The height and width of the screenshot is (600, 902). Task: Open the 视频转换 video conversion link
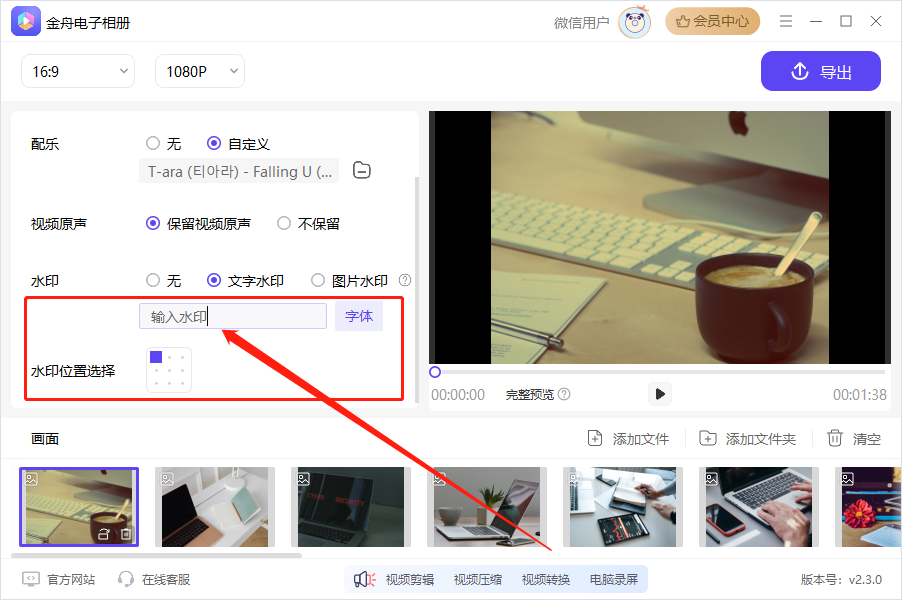(x=545, y=579)
